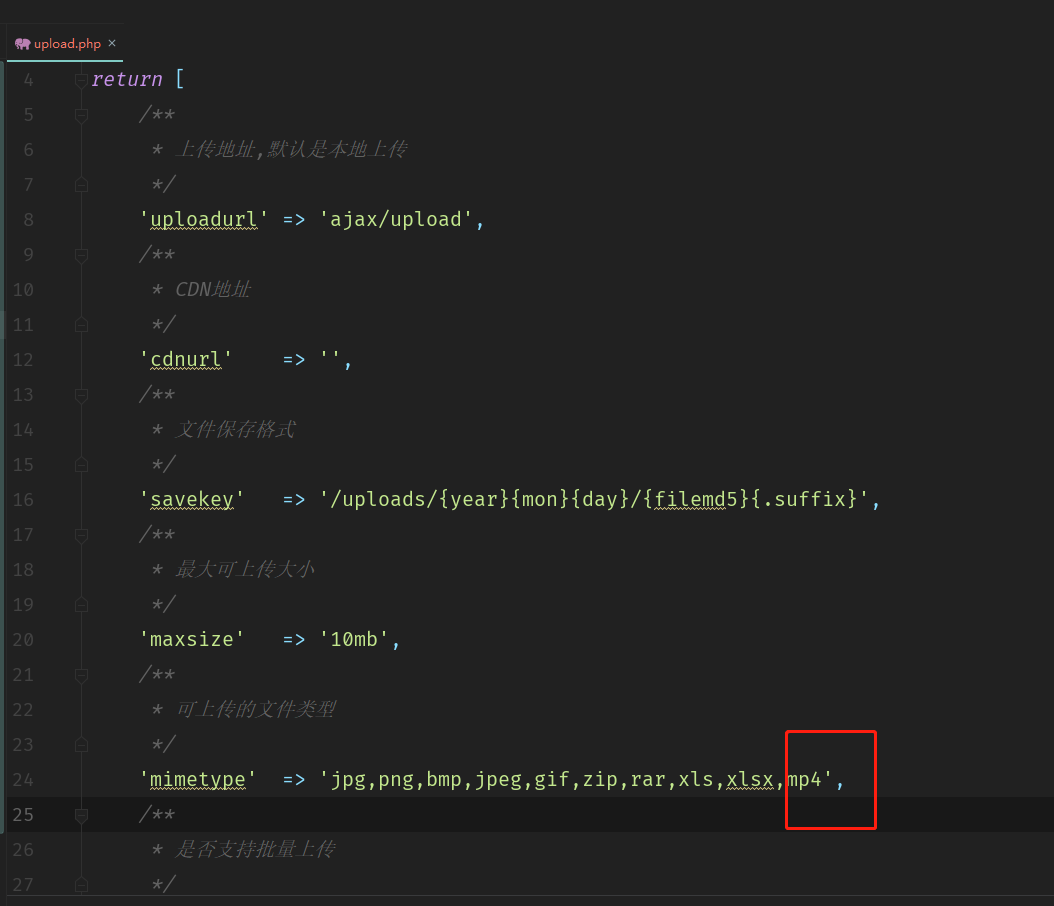
Task: Click the 'ajax/upload' string value
Action: point(395,220)
